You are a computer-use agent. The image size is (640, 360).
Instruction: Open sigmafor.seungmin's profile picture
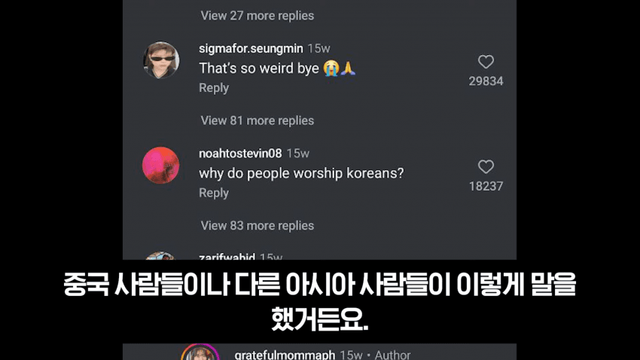(161, 60)
